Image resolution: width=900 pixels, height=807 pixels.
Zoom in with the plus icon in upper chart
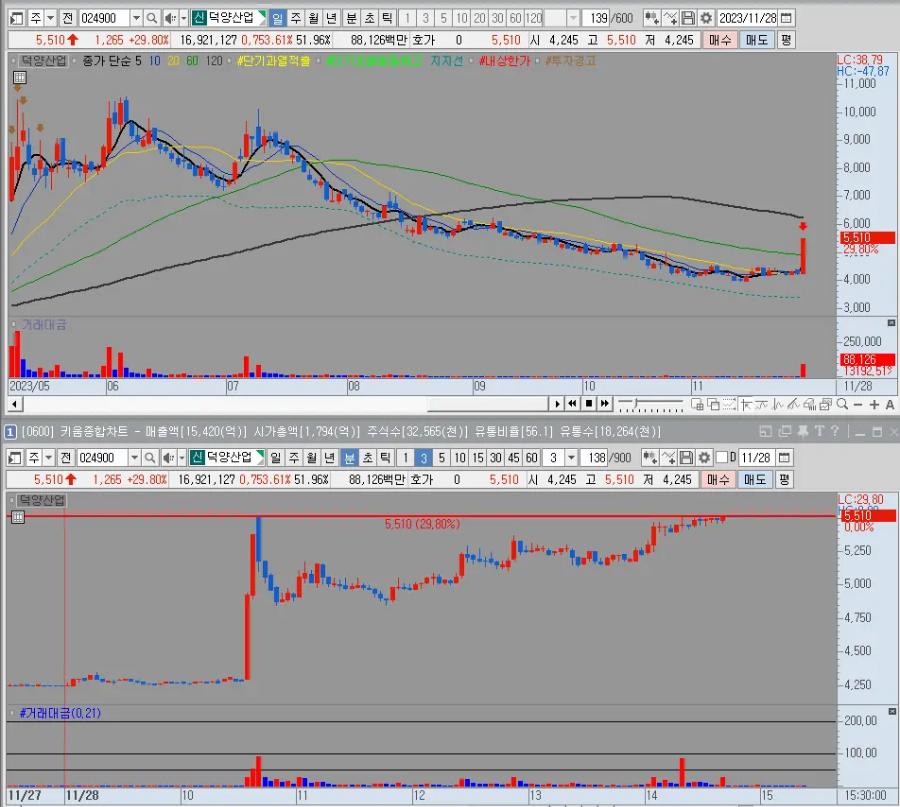(x=874, y=405)
